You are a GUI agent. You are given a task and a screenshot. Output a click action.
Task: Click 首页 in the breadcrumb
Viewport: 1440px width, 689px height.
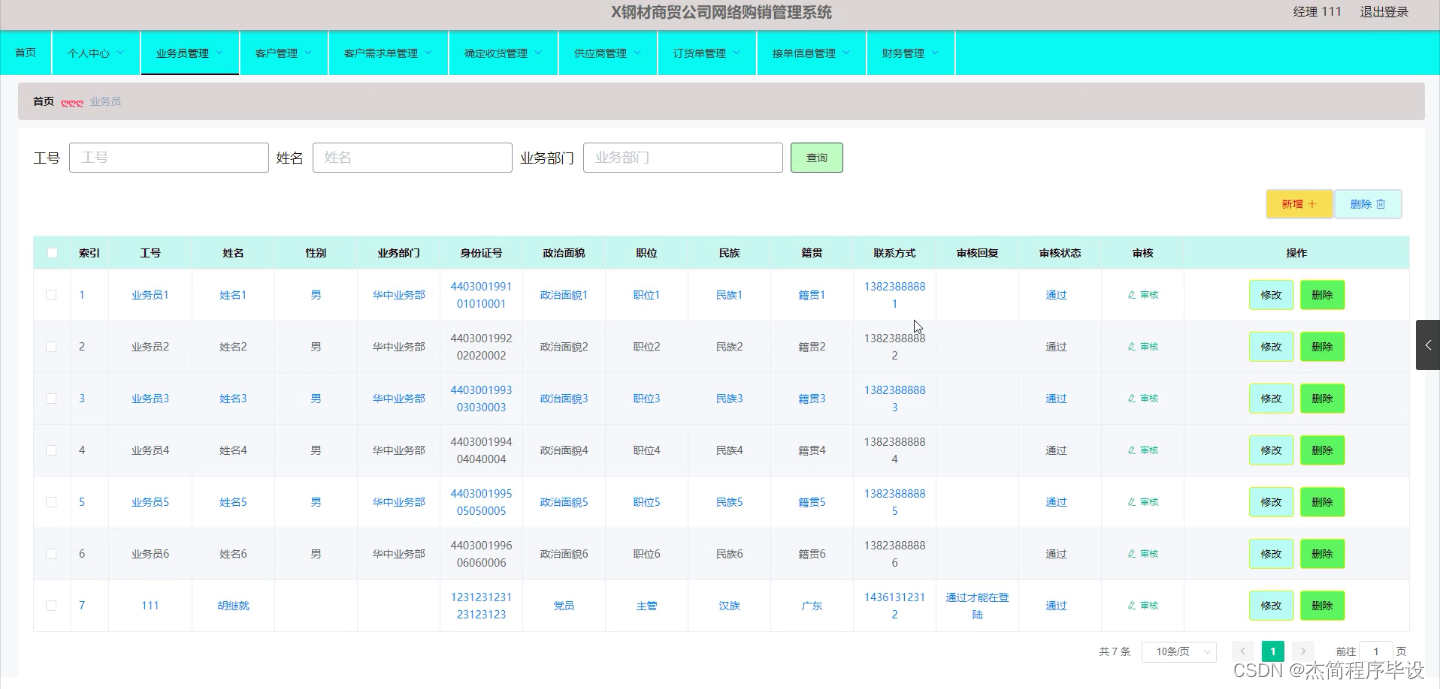click(43, 102)
